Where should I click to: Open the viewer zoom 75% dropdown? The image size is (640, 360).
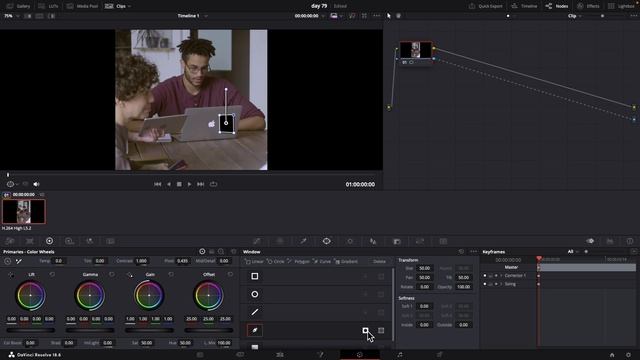(x=11, y=16)
